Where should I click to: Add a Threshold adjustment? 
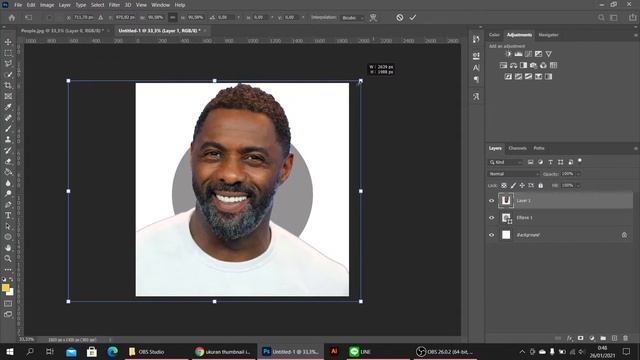(x=529, y=76)
